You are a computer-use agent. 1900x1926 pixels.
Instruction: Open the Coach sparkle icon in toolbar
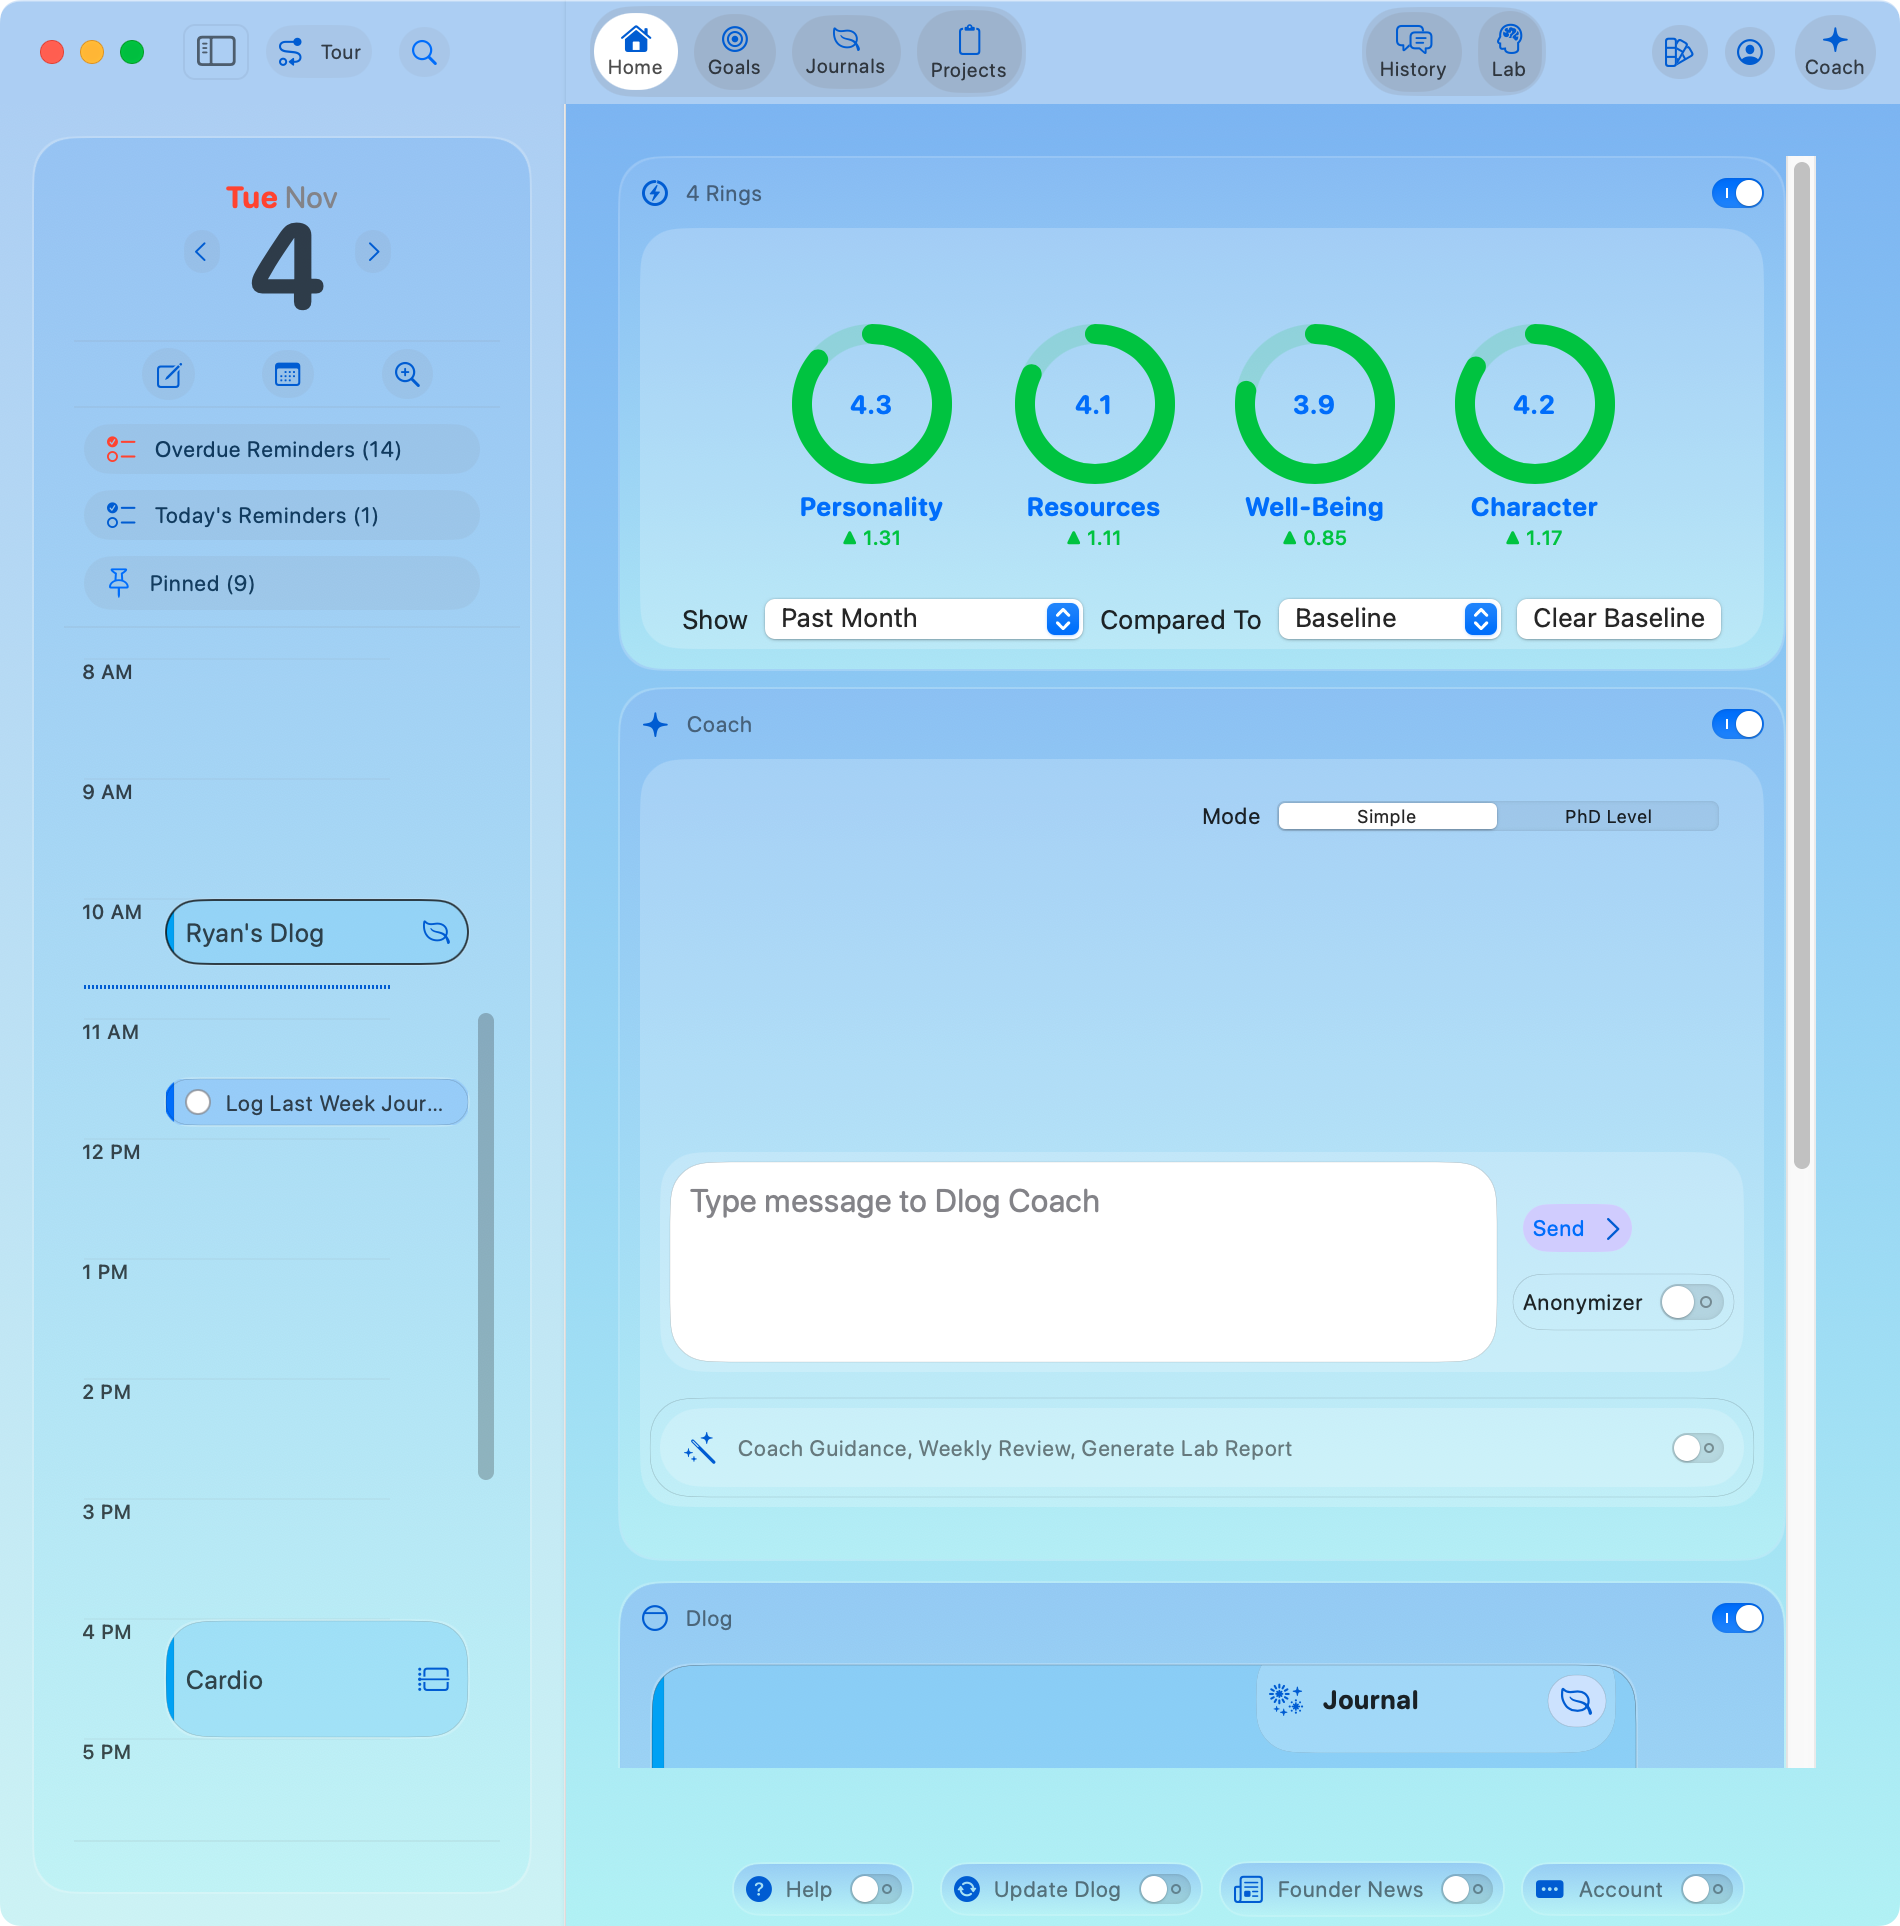1833,52
